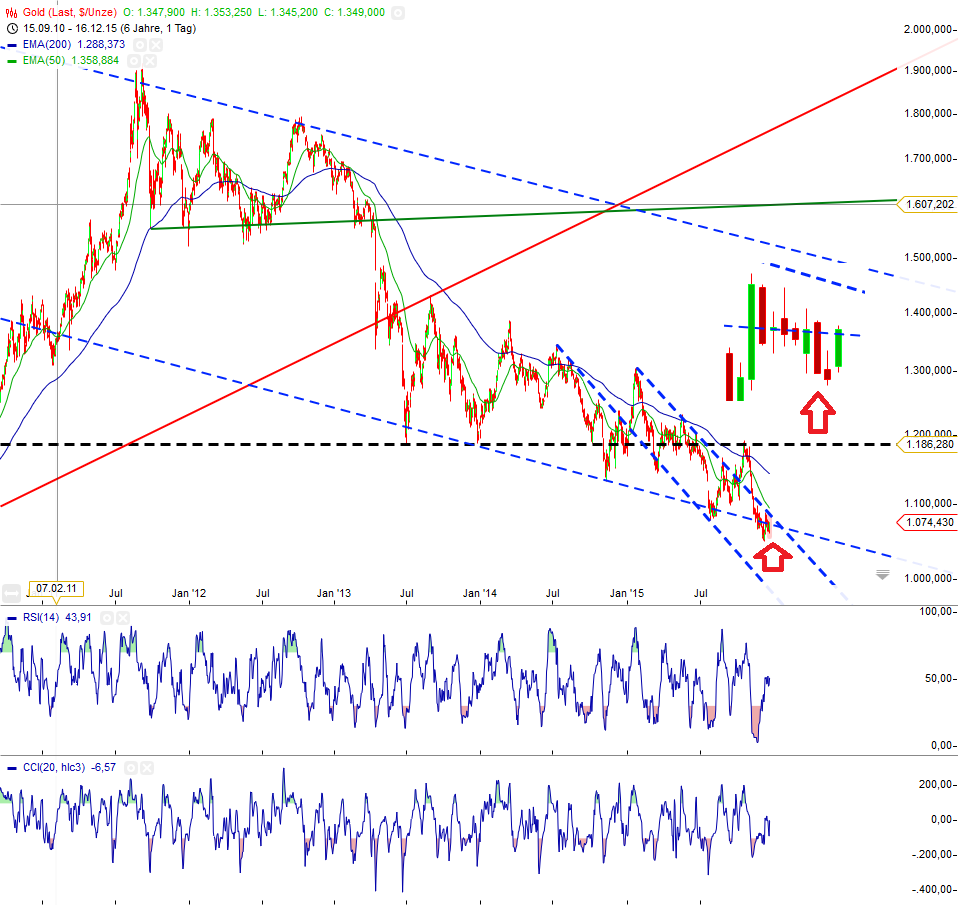The height and width of the screenshot is (905, 958).
Task: Open the CCI(20, hlc3) settings icon
Action: (x=131, y=768)
